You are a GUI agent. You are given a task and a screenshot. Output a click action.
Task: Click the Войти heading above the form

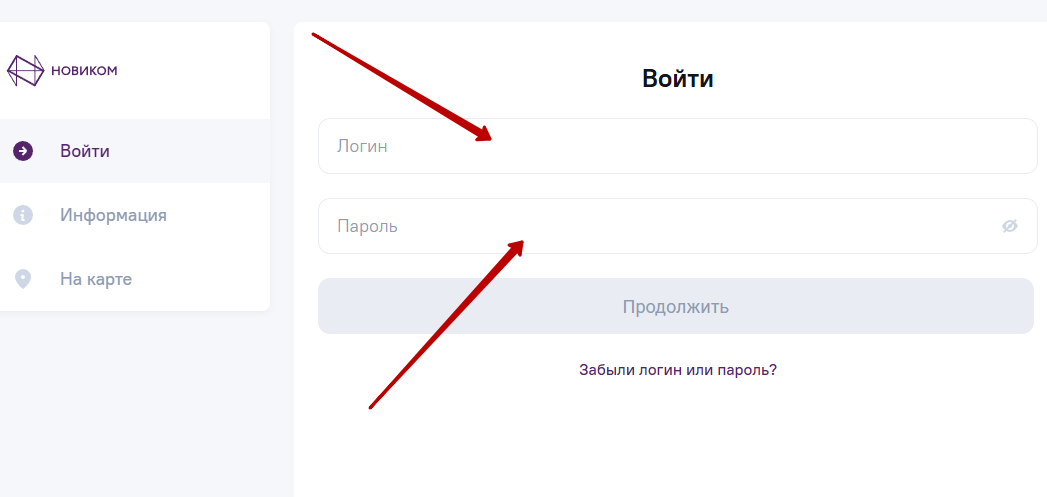point(677,79)
